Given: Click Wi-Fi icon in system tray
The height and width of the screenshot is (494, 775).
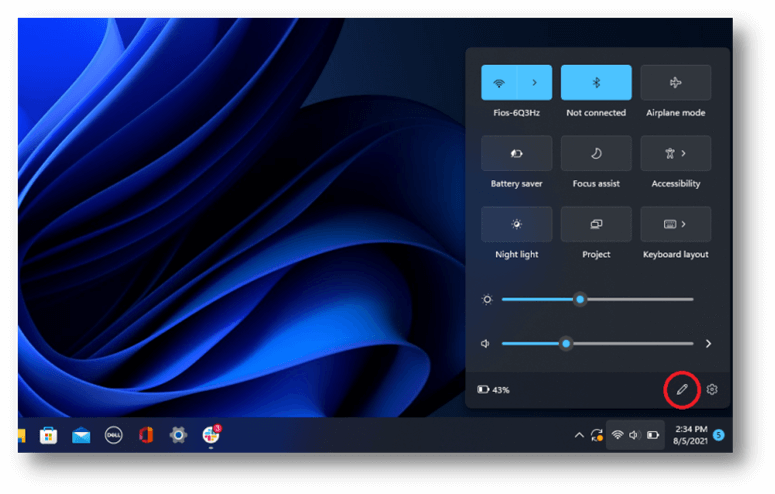Looking at the screenshot, I should pyautogui.click(x=617, y=435).
